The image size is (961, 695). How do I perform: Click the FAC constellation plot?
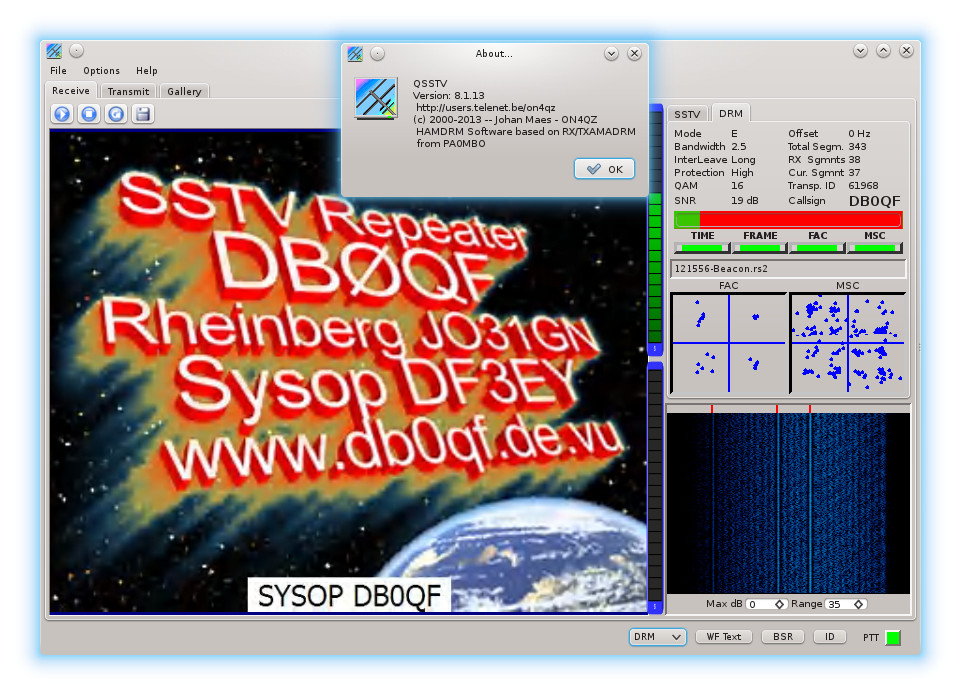(x=729, y=343)
